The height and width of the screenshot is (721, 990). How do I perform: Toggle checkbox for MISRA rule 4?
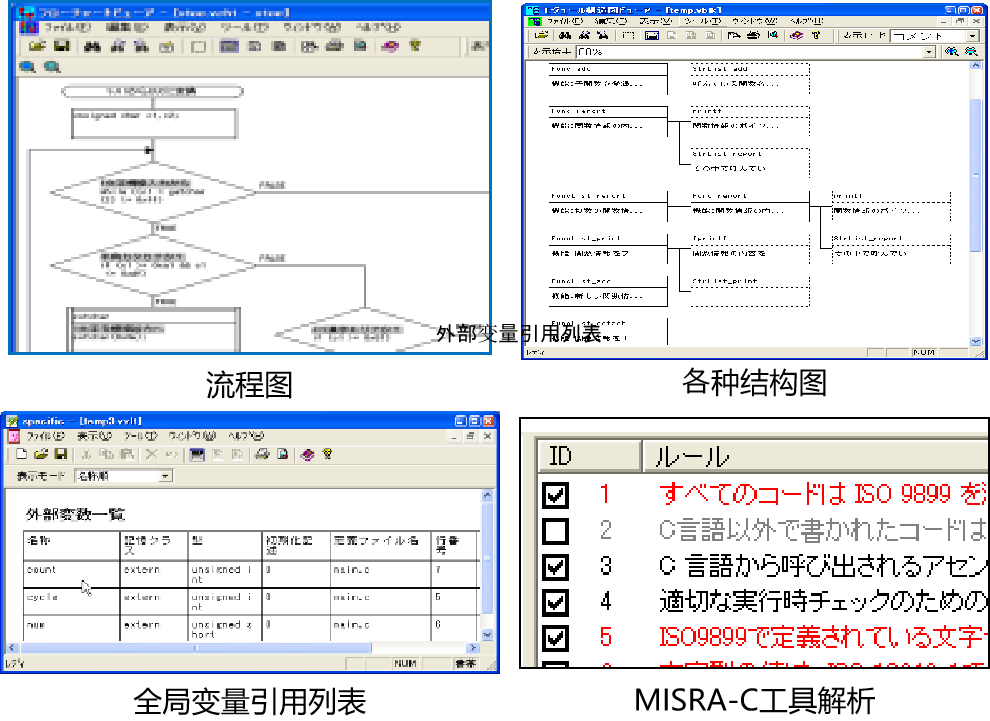coord(556,602)
